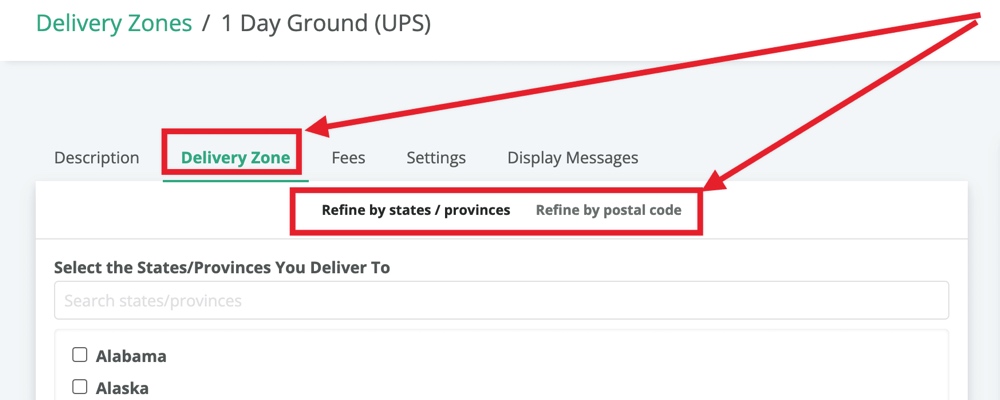The image size is (1000, 400).
Task: Click the 1 Day Ground (UPS) title
Action: pos(326,24)
